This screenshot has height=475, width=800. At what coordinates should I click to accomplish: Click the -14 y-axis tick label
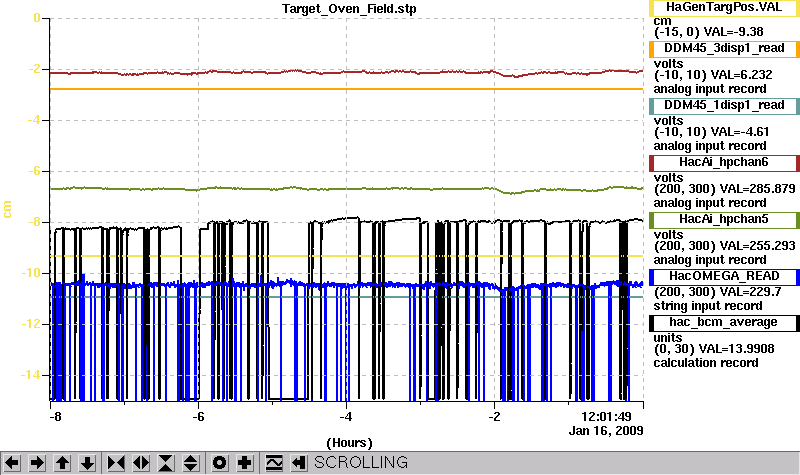[31, 375]
